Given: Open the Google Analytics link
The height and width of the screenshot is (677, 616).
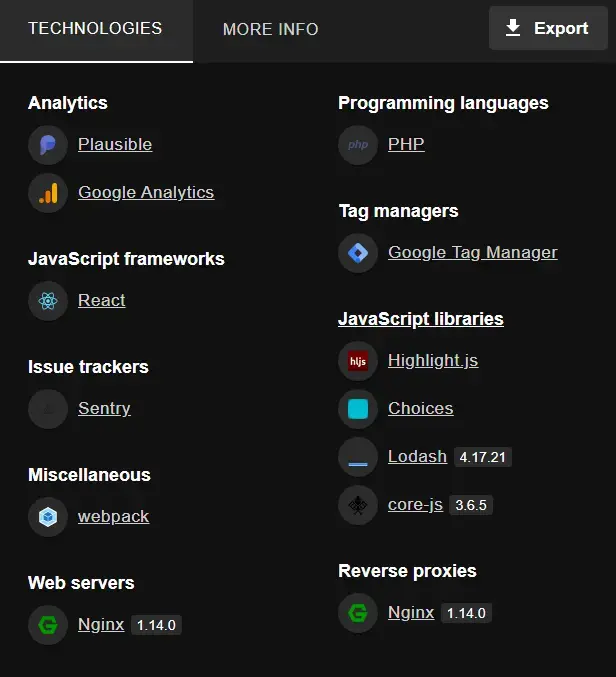Looking at the screenshot, I should click(146, 192).
